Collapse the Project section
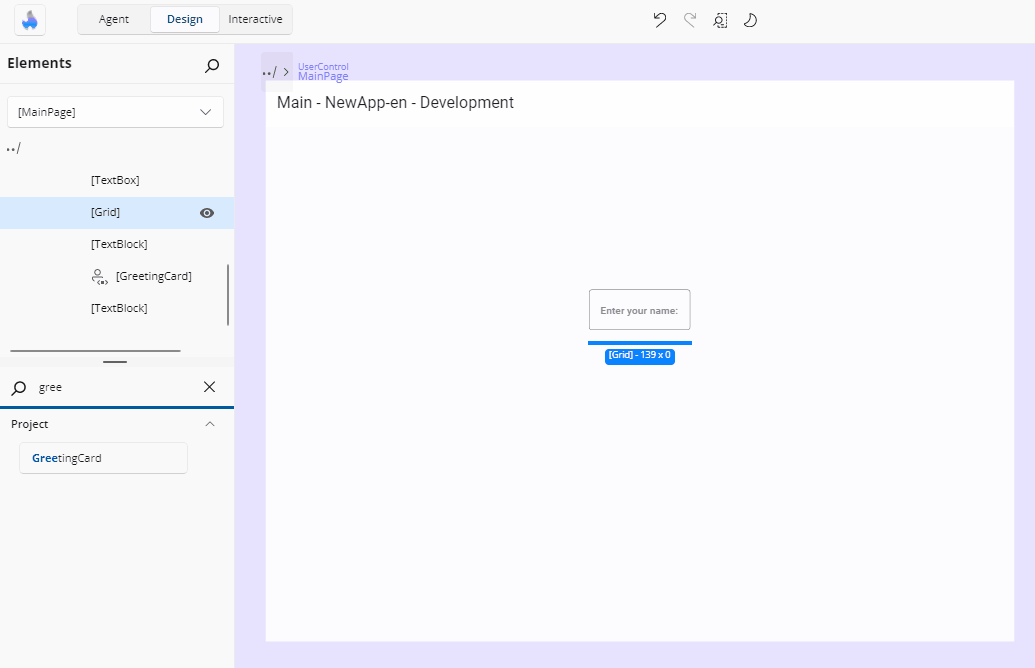 209,424
